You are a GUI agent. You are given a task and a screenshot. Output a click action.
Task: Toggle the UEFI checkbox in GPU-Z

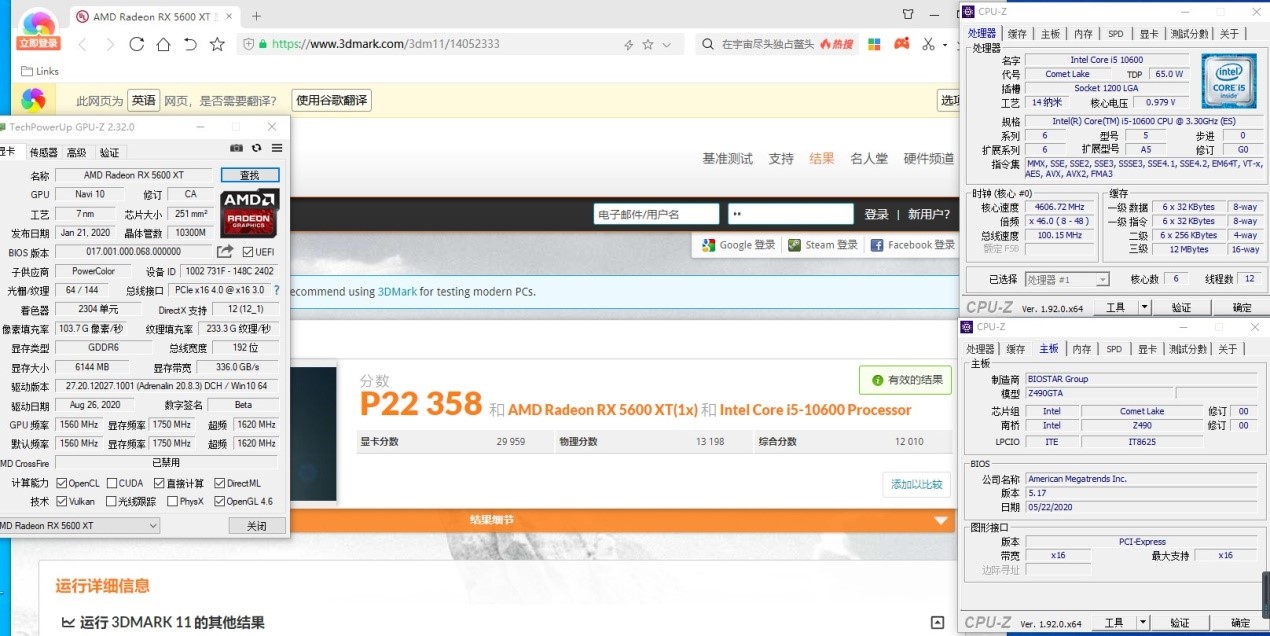(248, 252)
